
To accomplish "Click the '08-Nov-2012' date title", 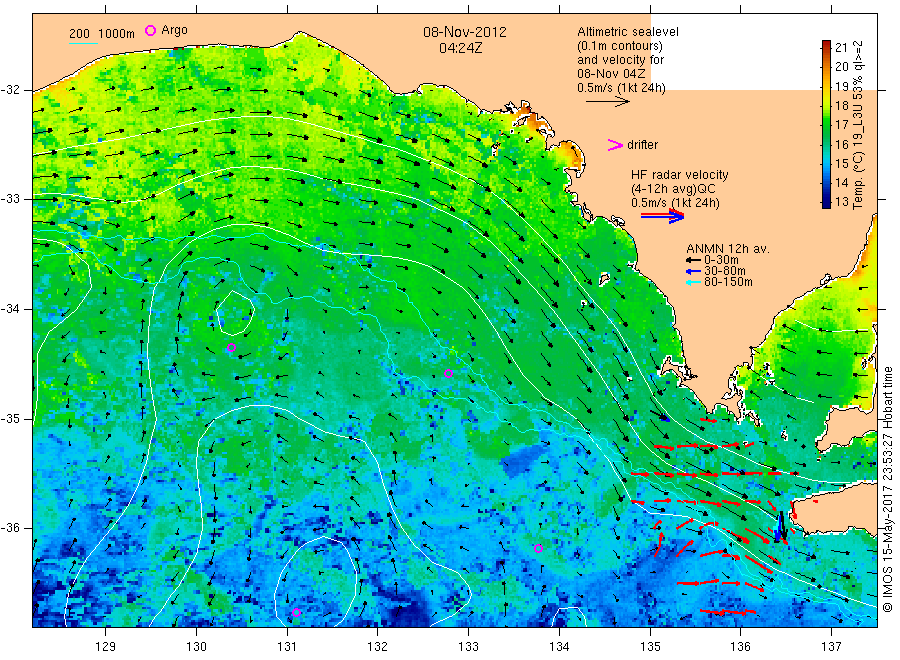I will [x=465, y=32].
